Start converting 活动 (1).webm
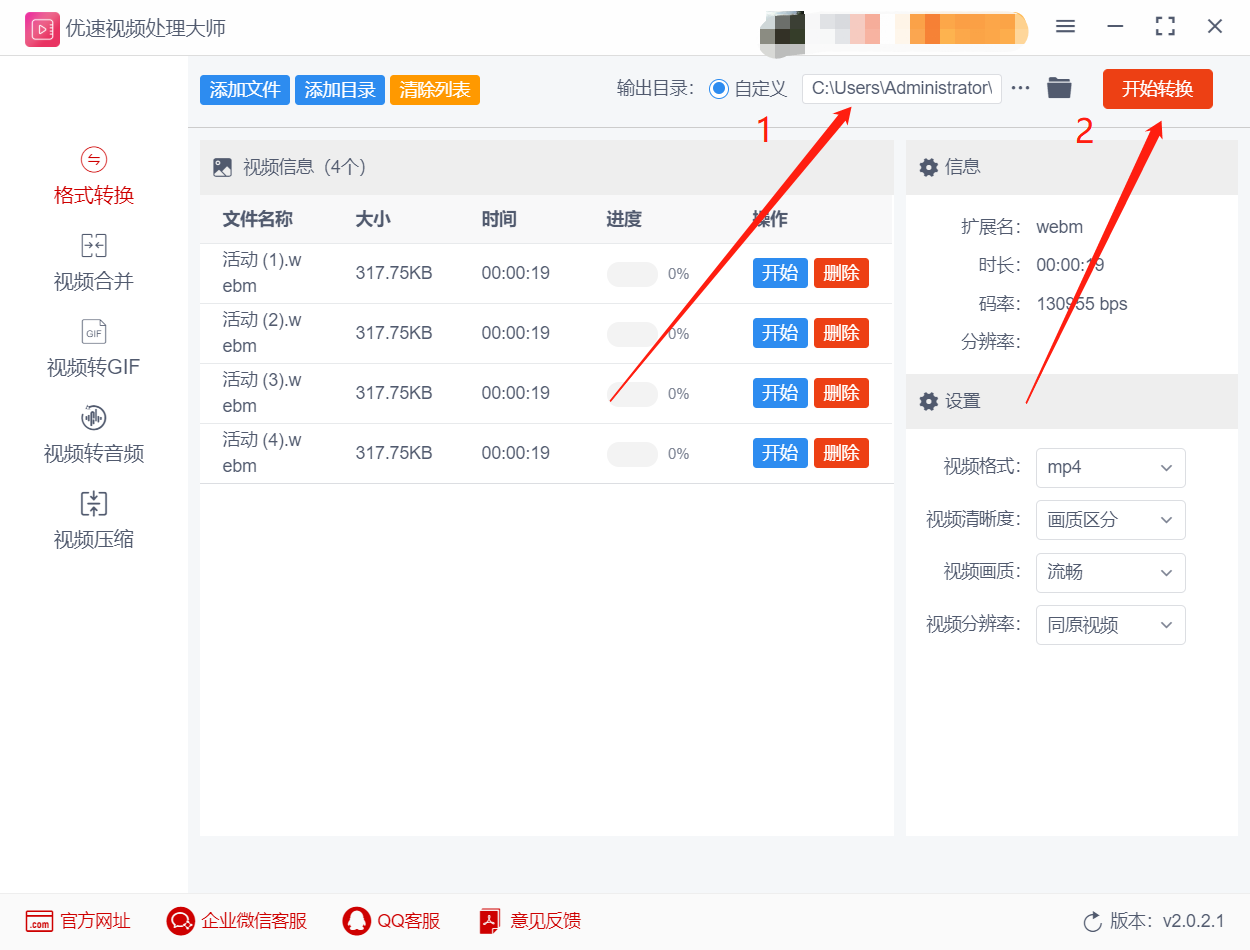Viewport: 1250px width, 950px height. tap(780, 273)
